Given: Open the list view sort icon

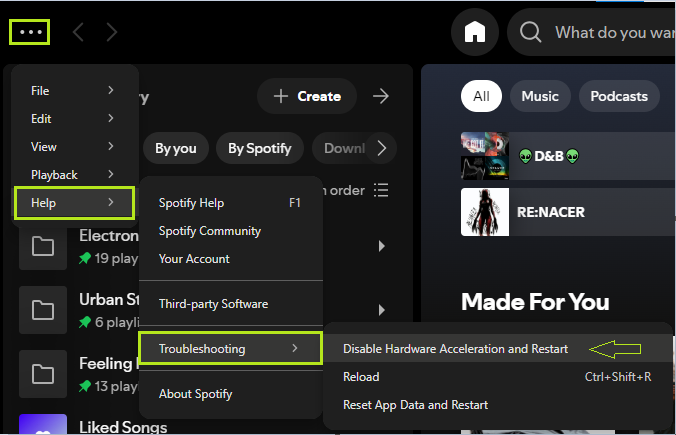Looking at the screenshot, I should pyautogui.click(x=381, y=190).
